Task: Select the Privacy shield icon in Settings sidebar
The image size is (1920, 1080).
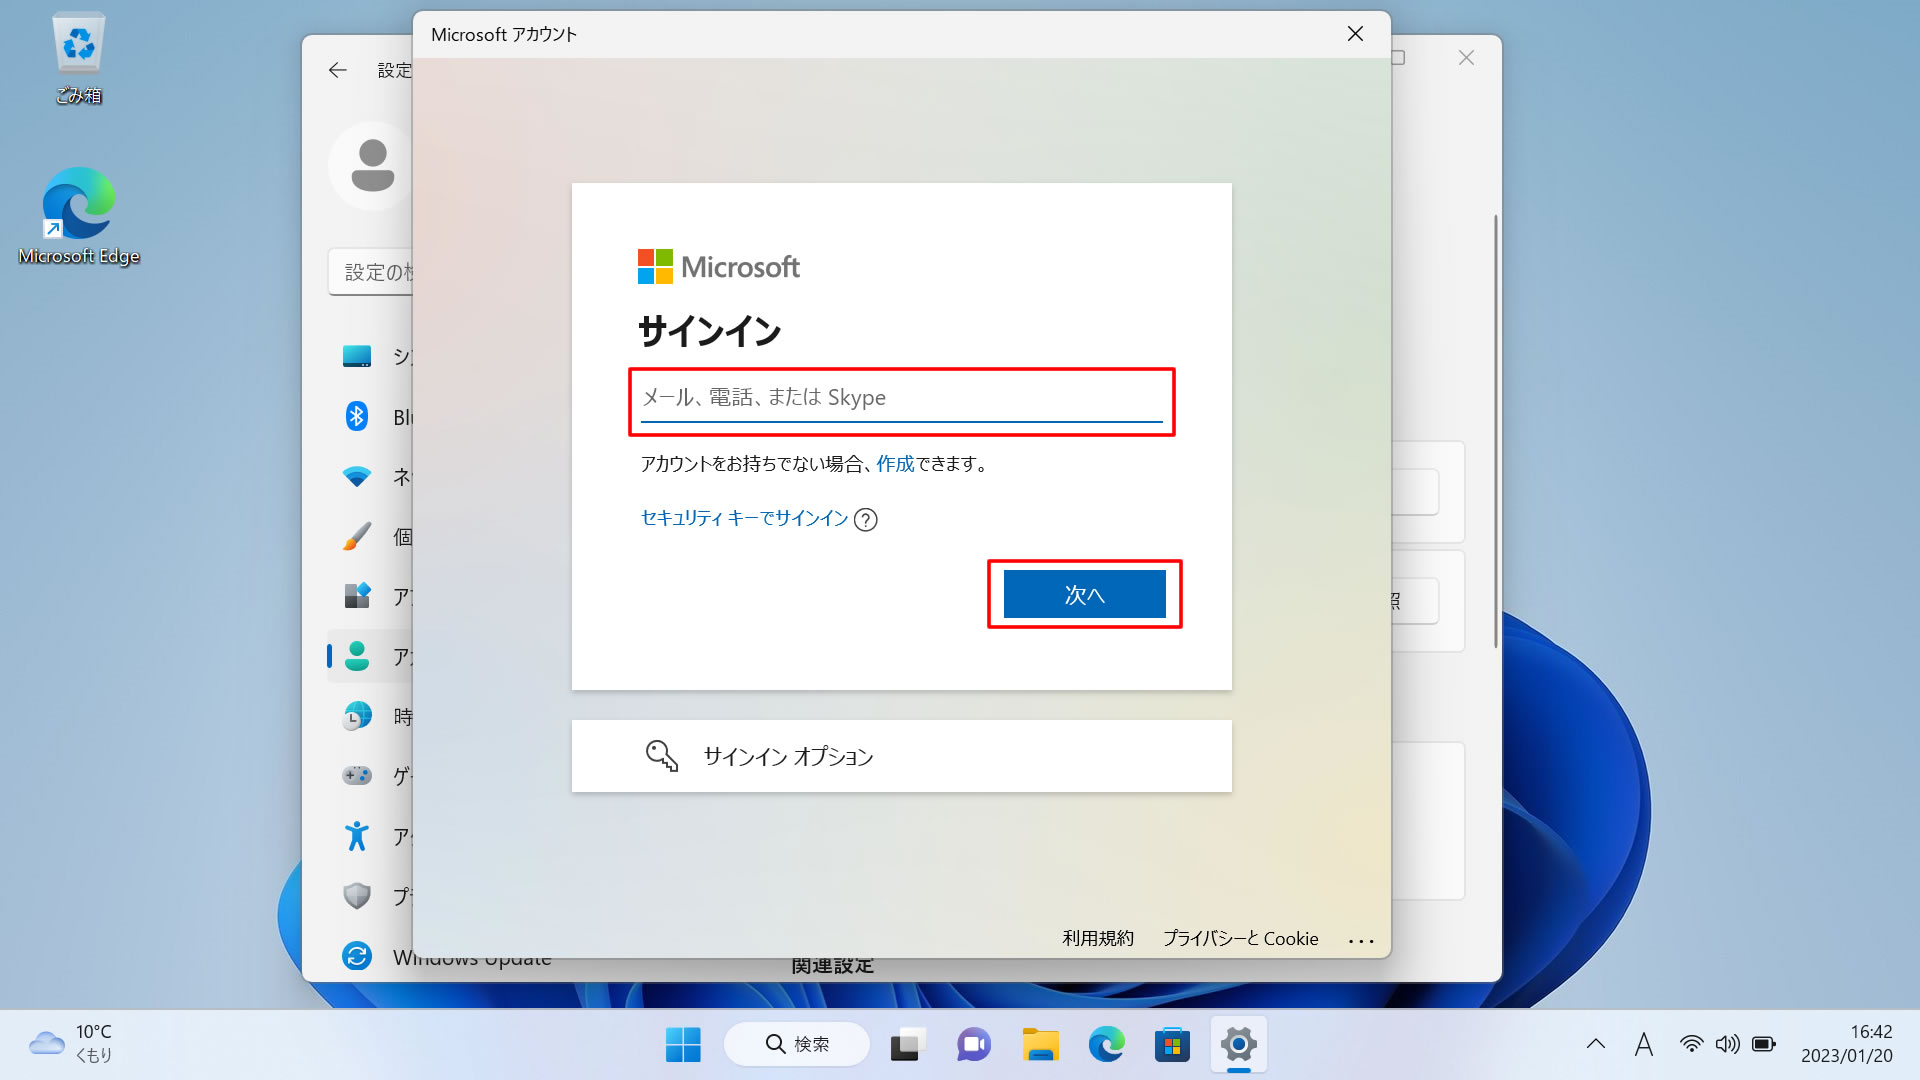Action: click(357, 896)
